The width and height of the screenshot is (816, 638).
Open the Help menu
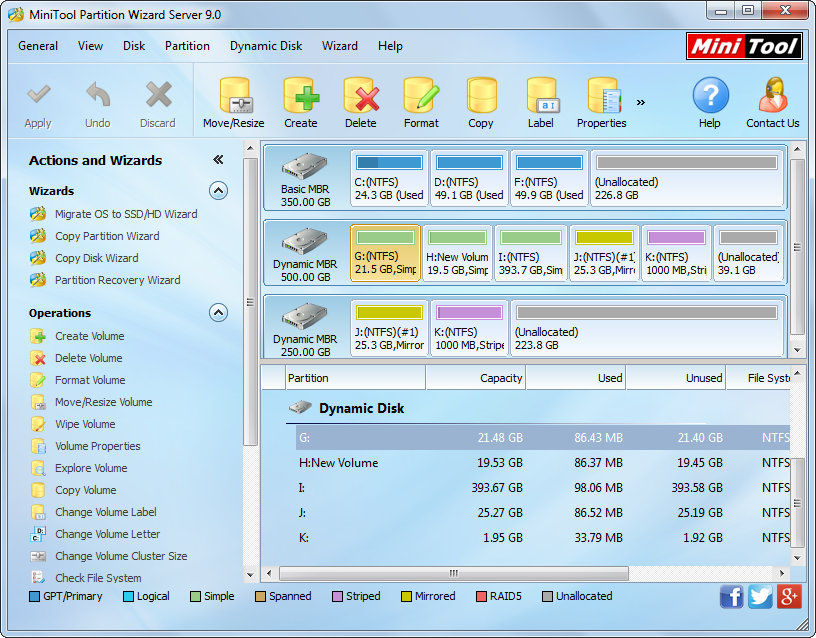[390, 46]
